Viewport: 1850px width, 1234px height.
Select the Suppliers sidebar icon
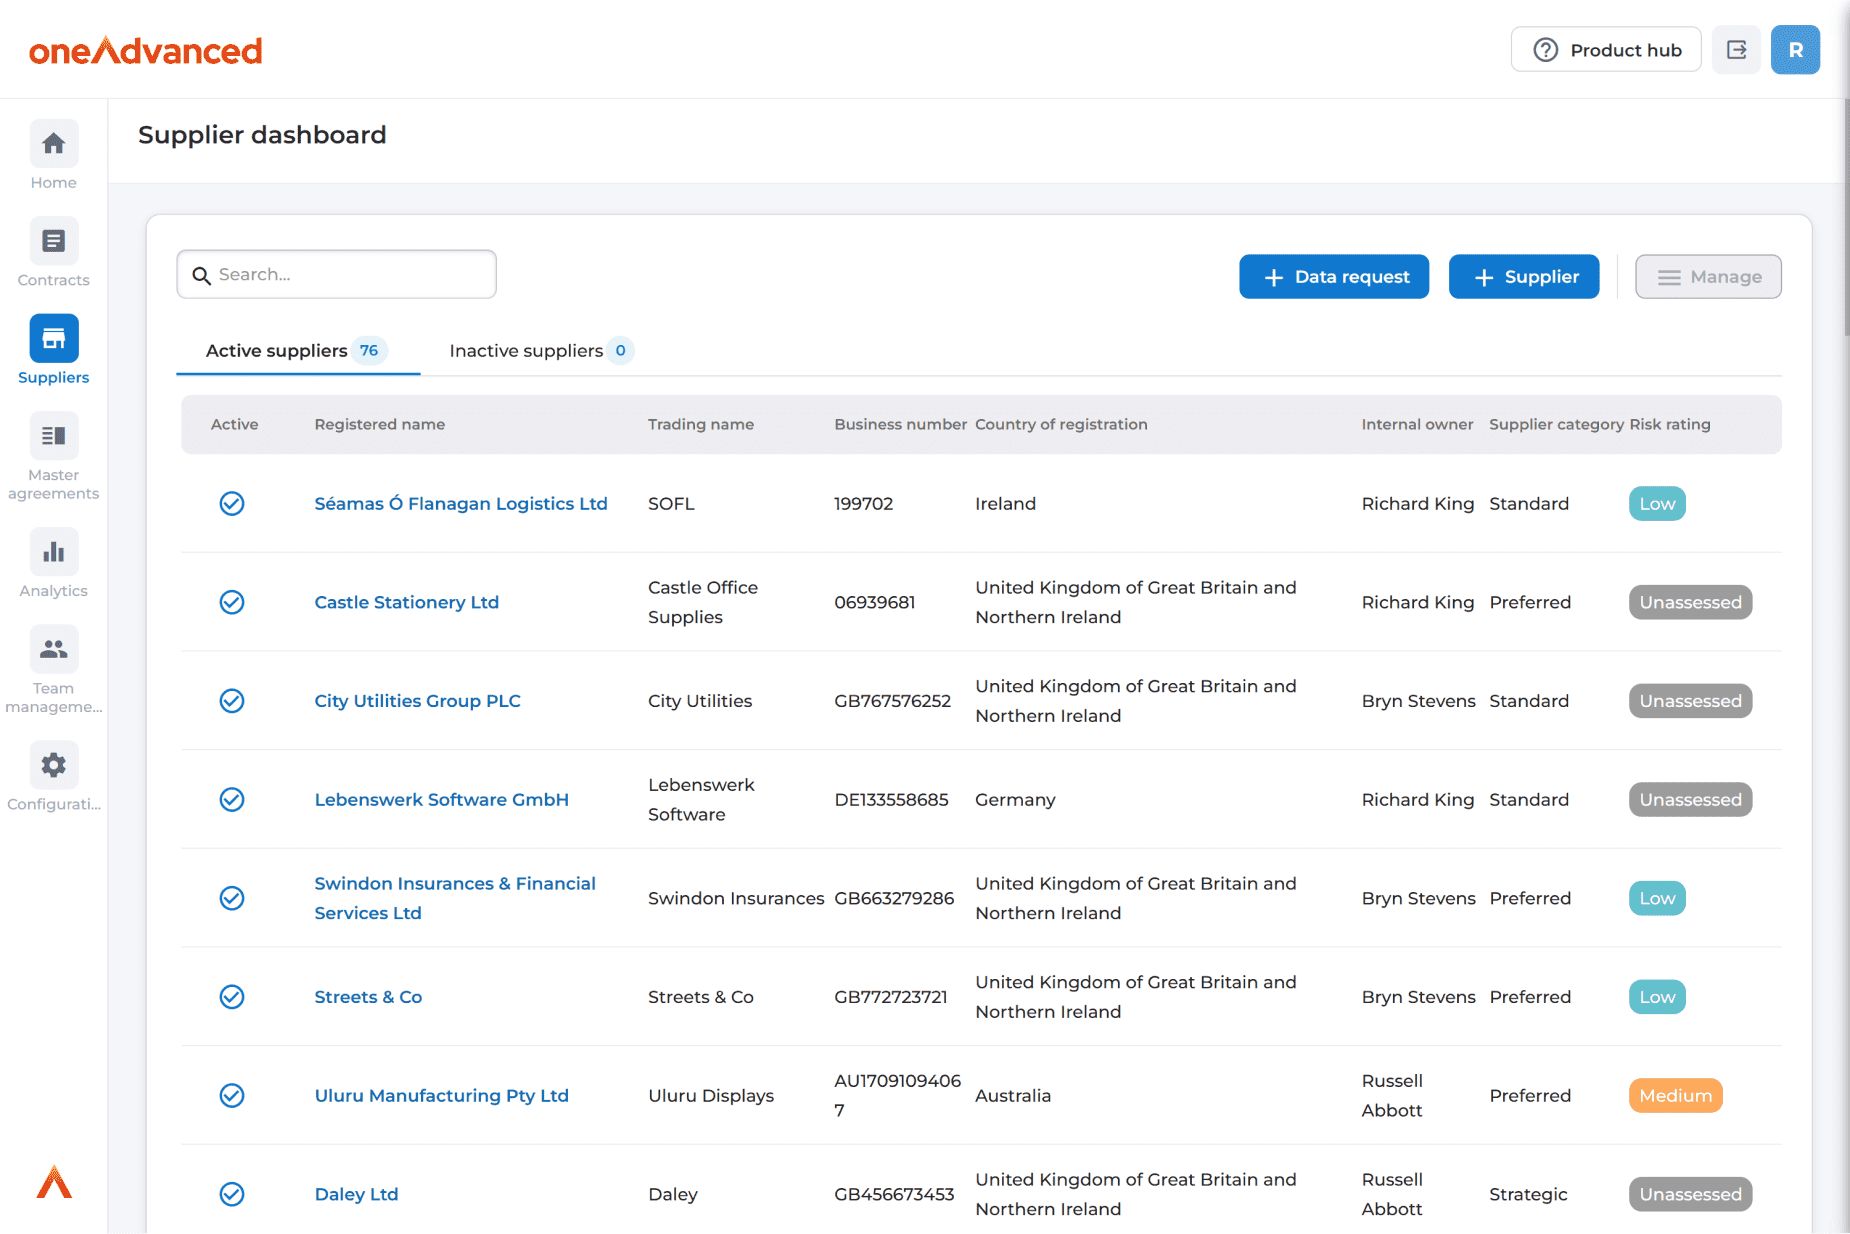(x=54, y=339)
